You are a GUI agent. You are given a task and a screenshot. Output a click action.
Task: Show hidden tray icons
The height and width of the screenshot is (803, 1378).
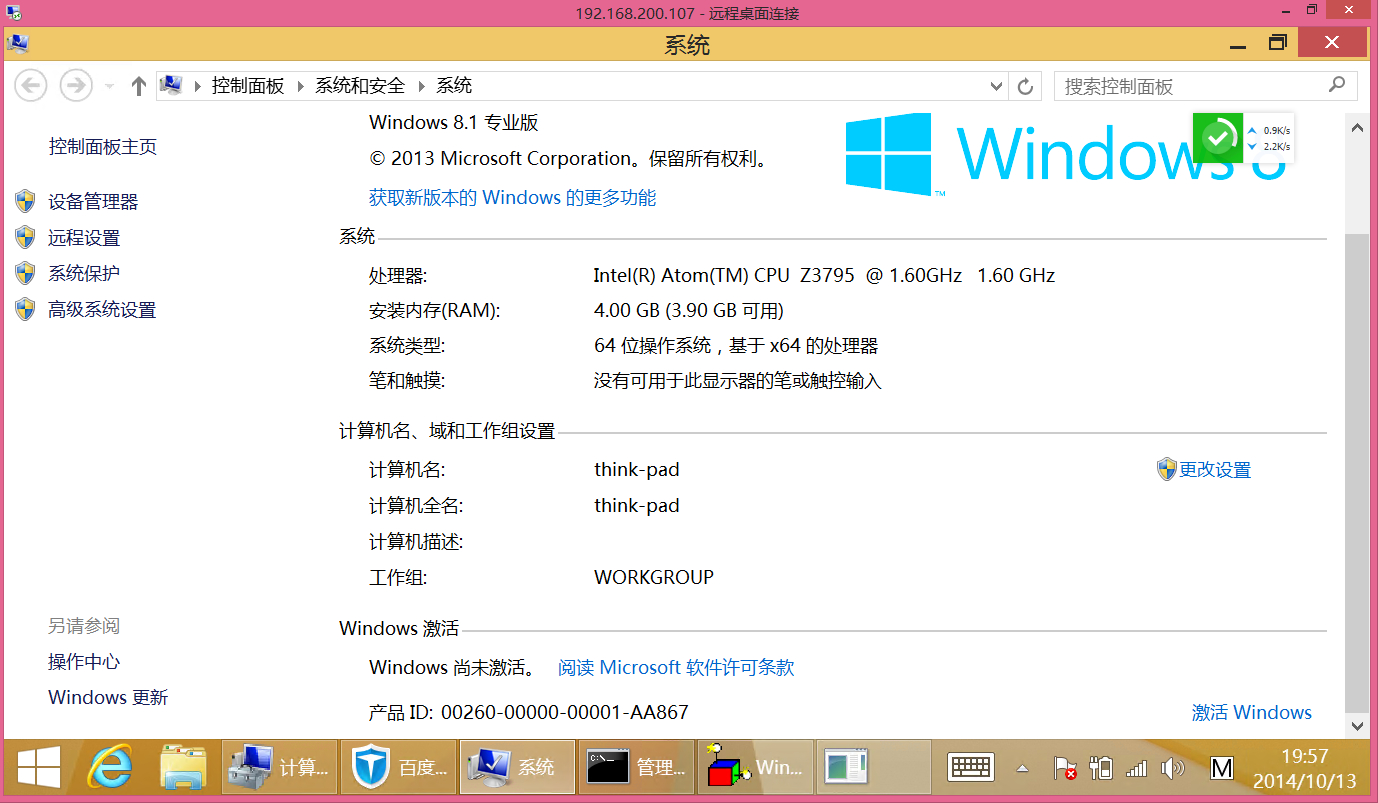click(x=1022, y=769)
